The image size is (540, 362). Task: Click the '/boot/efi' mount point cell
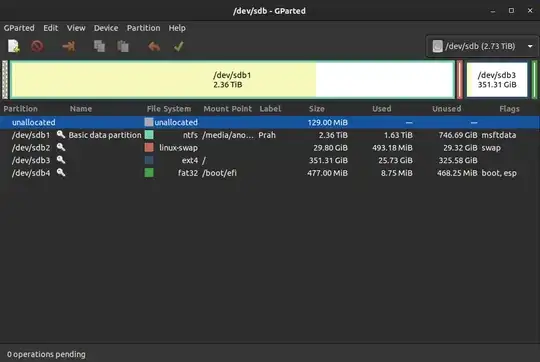click(x=219, y=173)
